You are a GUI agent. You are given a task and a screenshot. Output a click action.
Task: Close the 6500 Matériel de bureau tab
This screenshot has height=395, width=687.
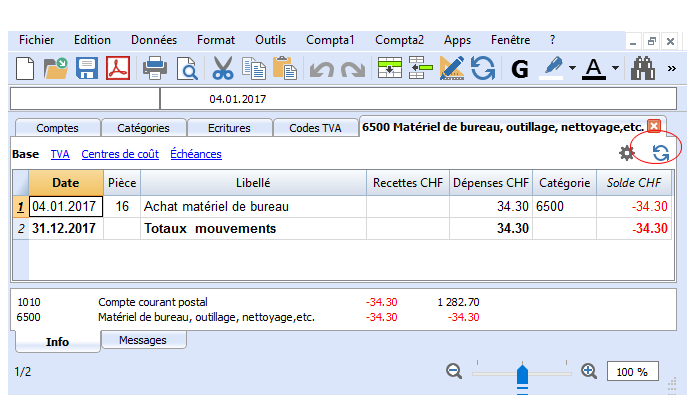(x=654, y=127)
